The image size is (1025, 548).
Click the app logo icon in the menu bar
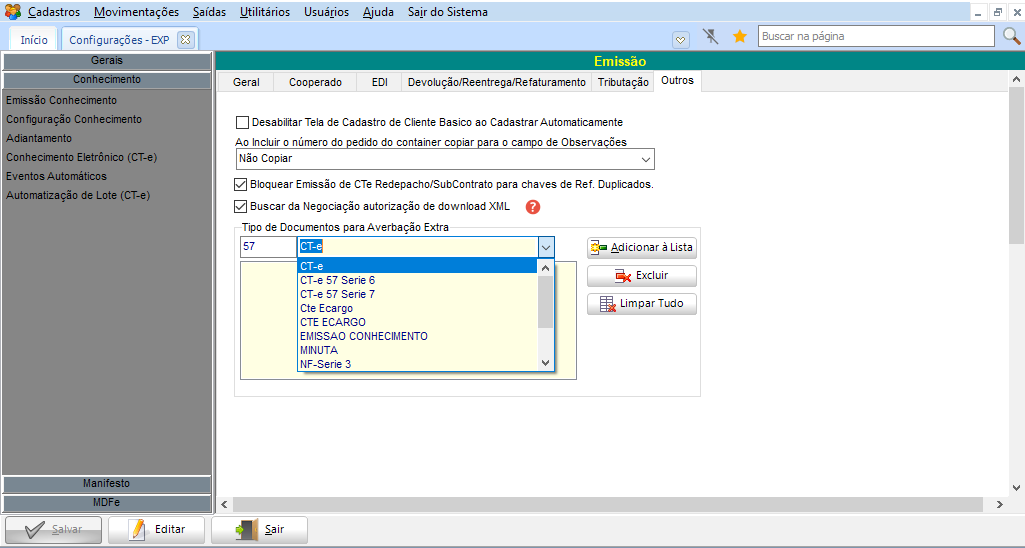12,12
